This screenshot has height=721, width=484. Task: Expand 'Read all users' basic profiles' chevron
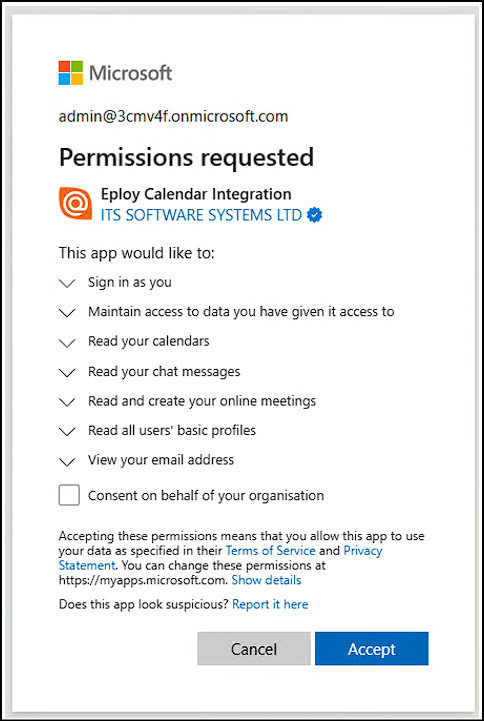coord(68,432)
